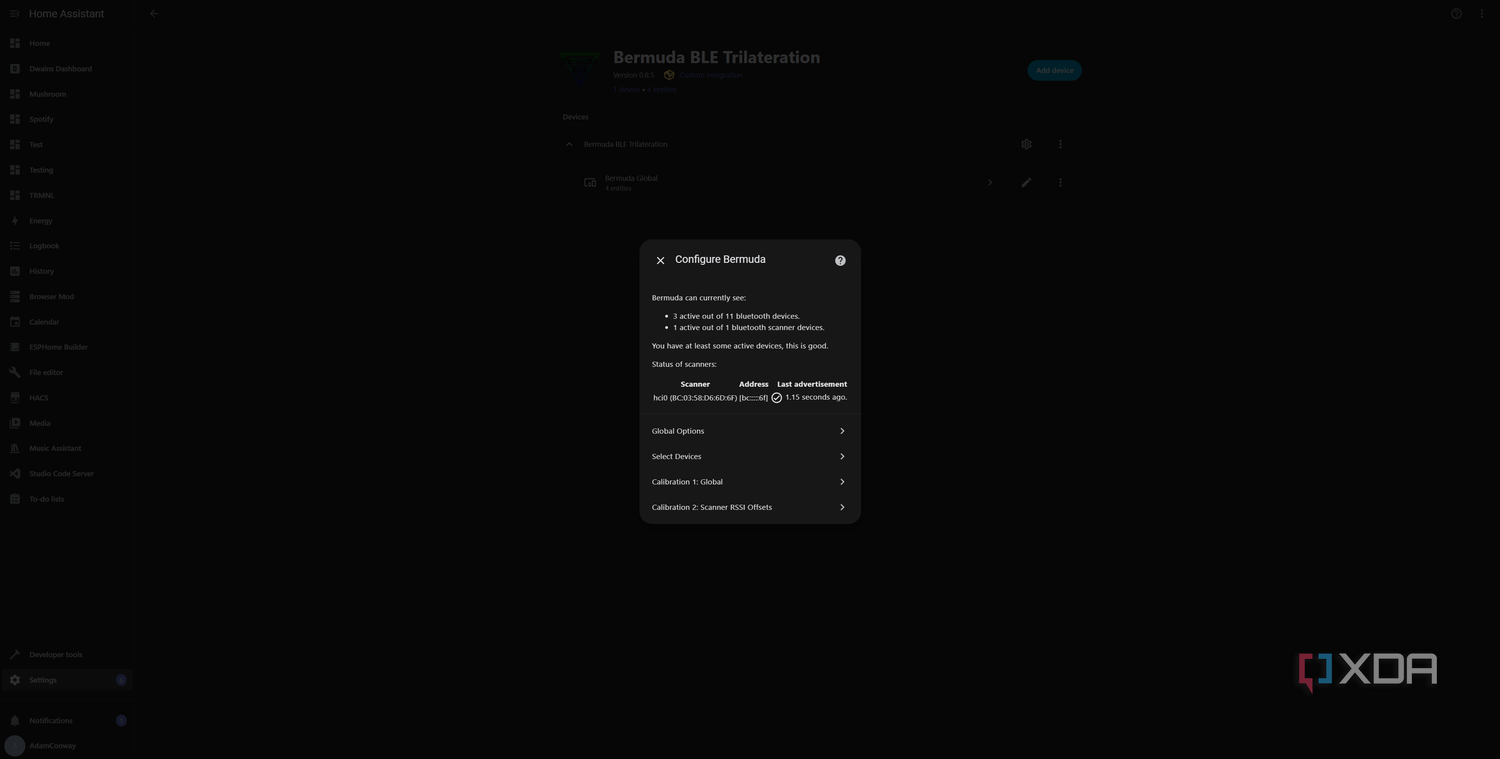1500x759 pixels.
Task: Open settings gear for Bermuda BLE Trilateration
Action: (x=1026, y=144)
